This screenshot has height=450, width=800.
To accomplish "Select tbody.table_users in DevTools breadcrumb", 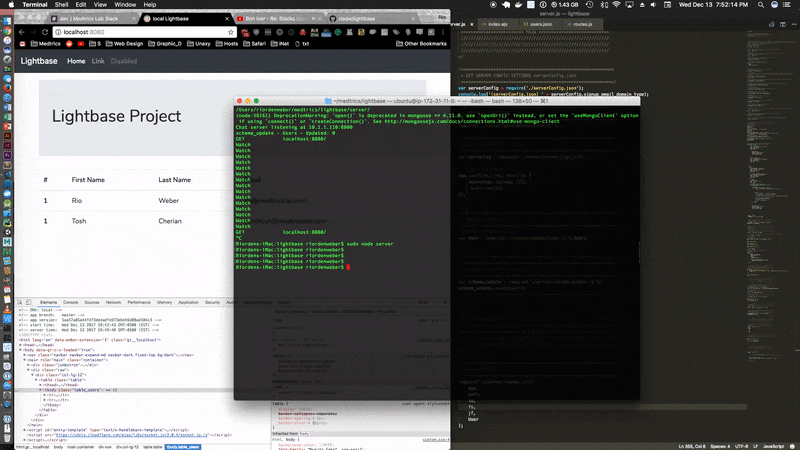I will point(183,447).
